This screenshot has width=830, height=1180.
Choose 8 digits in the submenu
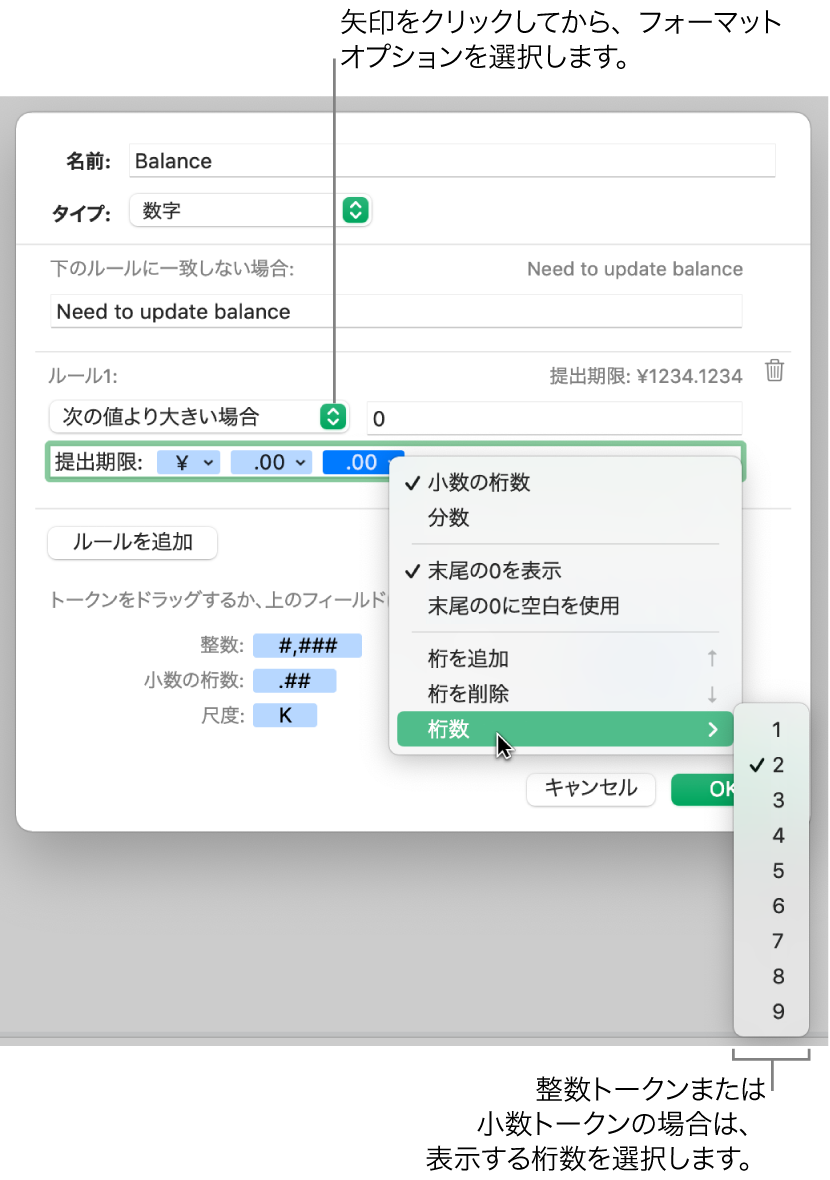[772, 977]
